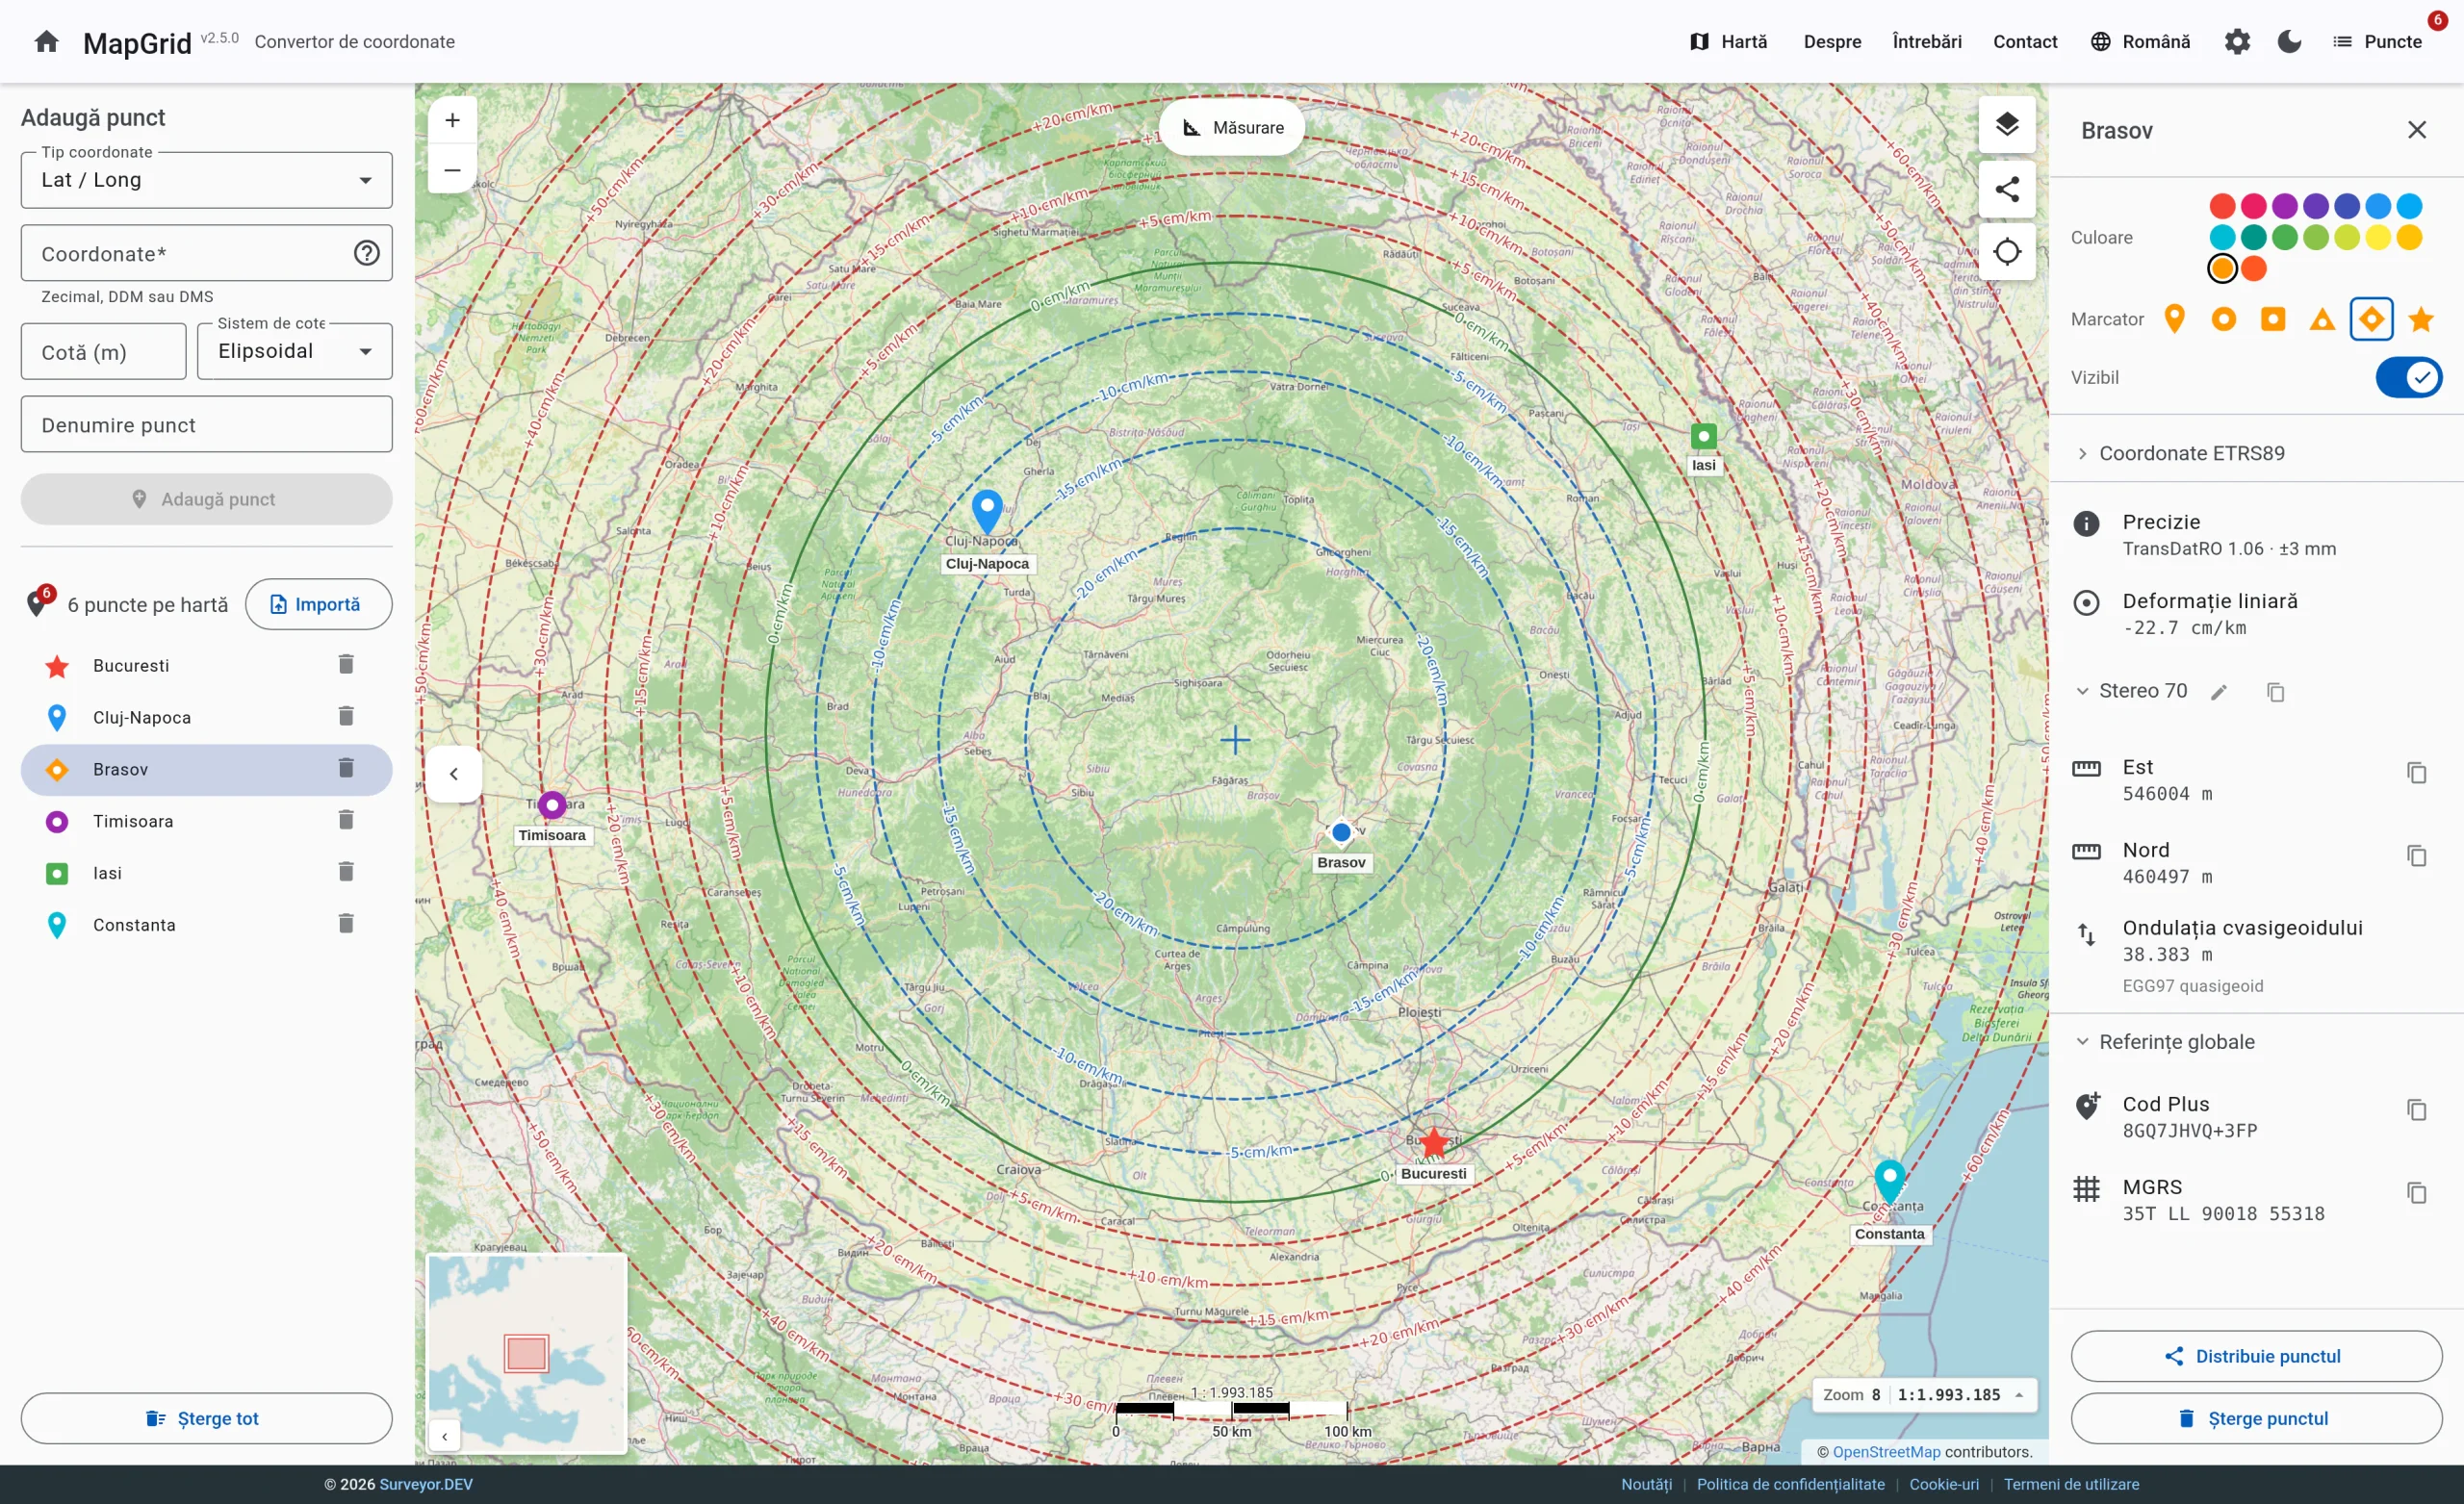
Task: Open the home page via house icon
Action: 46,41
